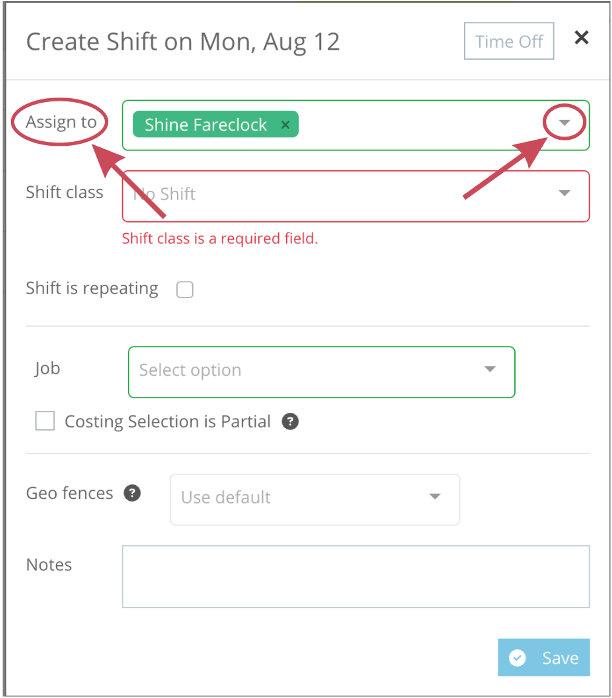Focus the Notes text area

coord(356,576)
